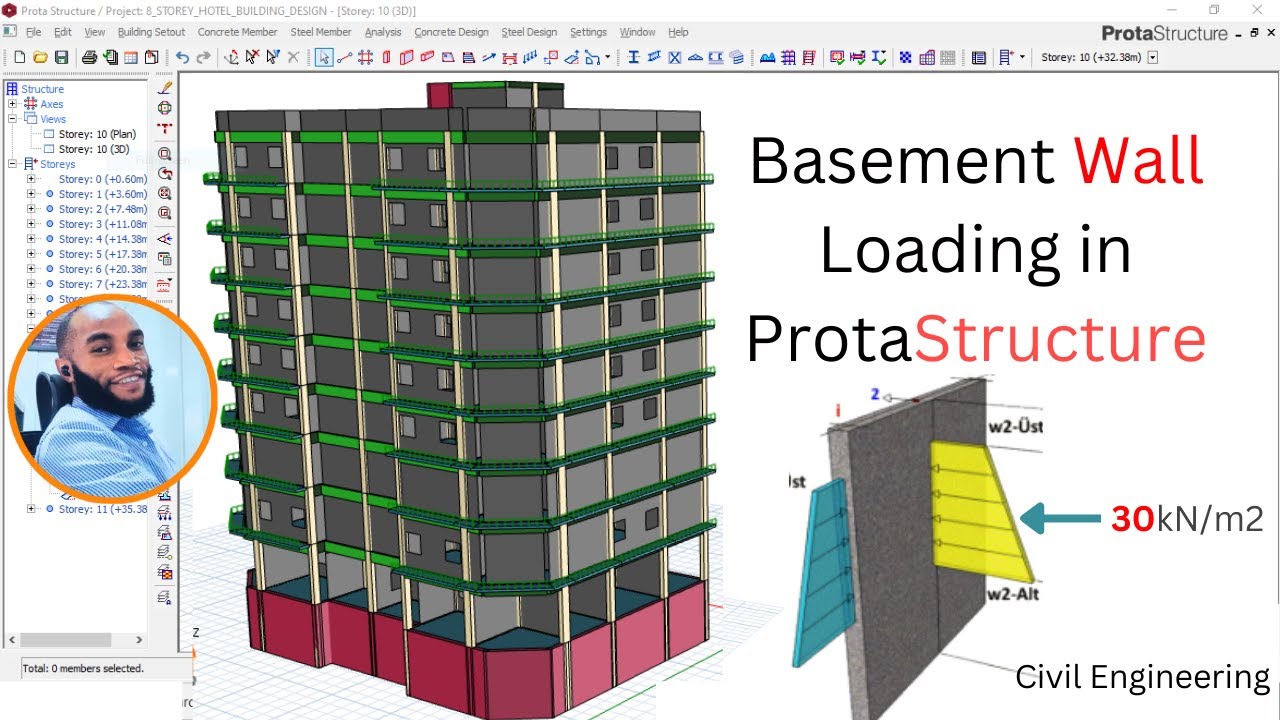Delete selection with grey X icon
Screen dimensions: 1280x720
coord(293,58)
